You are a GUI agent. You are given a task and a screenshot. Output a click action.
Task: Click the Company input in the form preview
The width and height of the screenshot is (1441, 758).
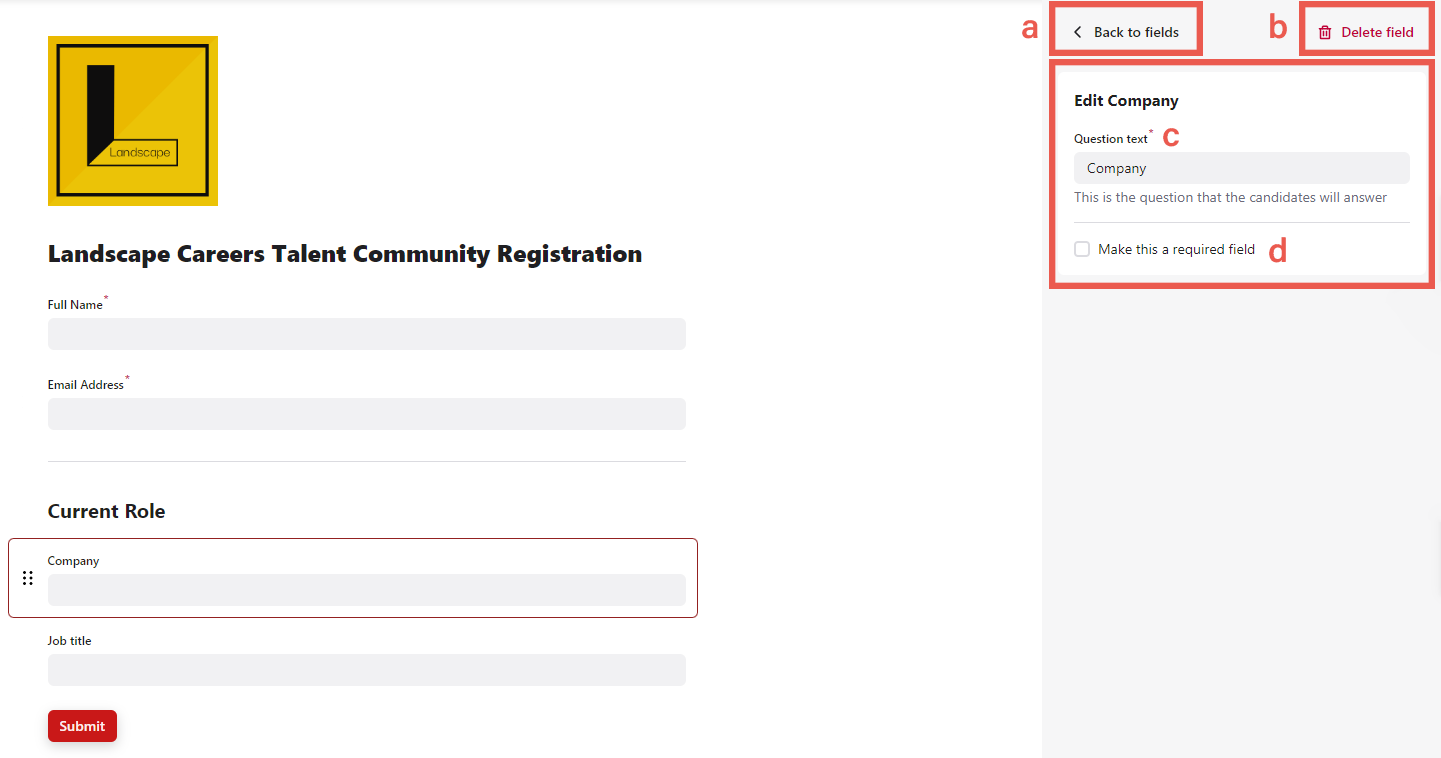(x=367, y=590)
